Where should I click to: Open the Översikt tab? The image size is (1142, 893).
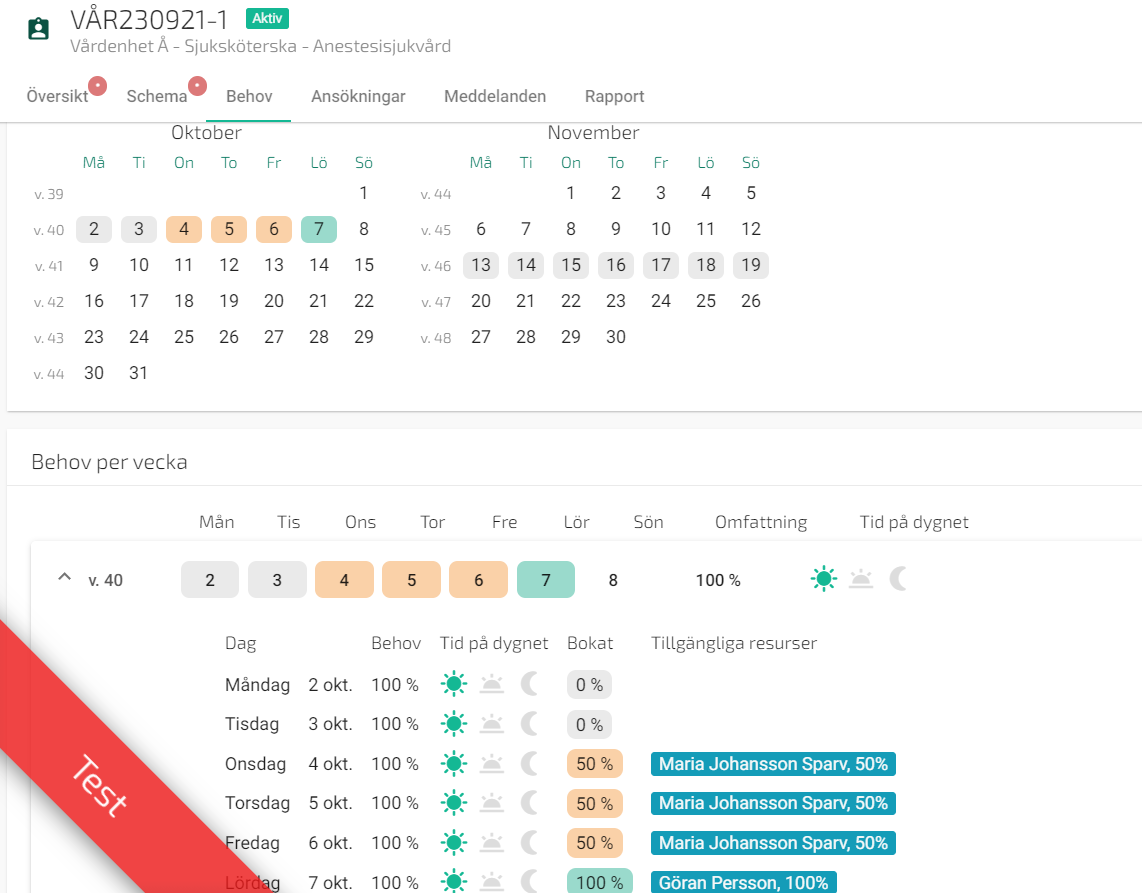point(57,96)
